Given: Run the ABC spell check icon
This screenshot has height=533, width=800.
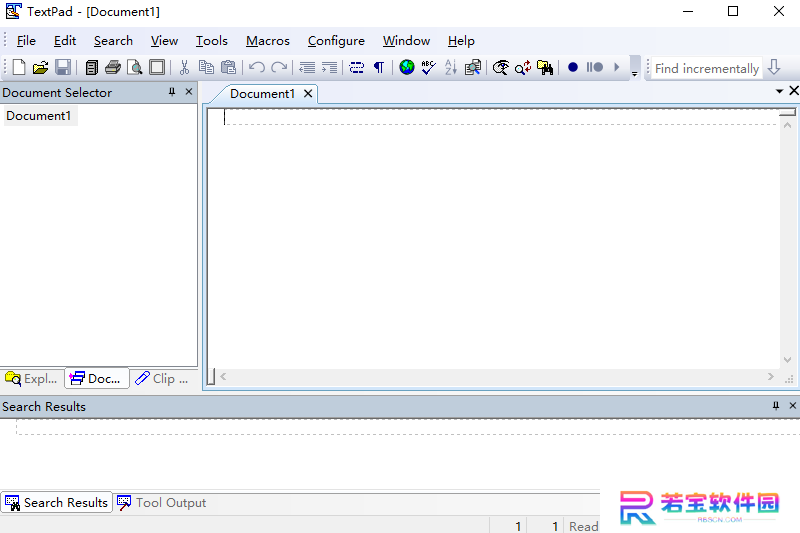Looking at the screenshot, I should pos(429,67).
